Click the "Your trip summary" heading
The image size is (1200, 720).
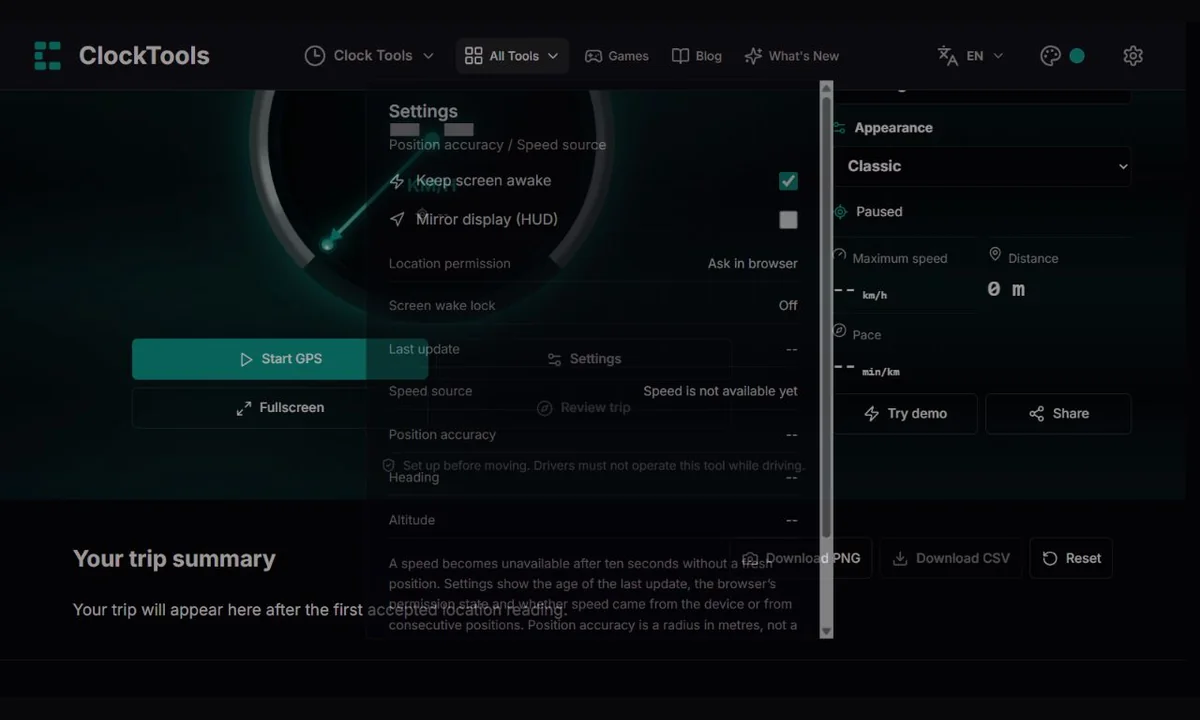174,559
